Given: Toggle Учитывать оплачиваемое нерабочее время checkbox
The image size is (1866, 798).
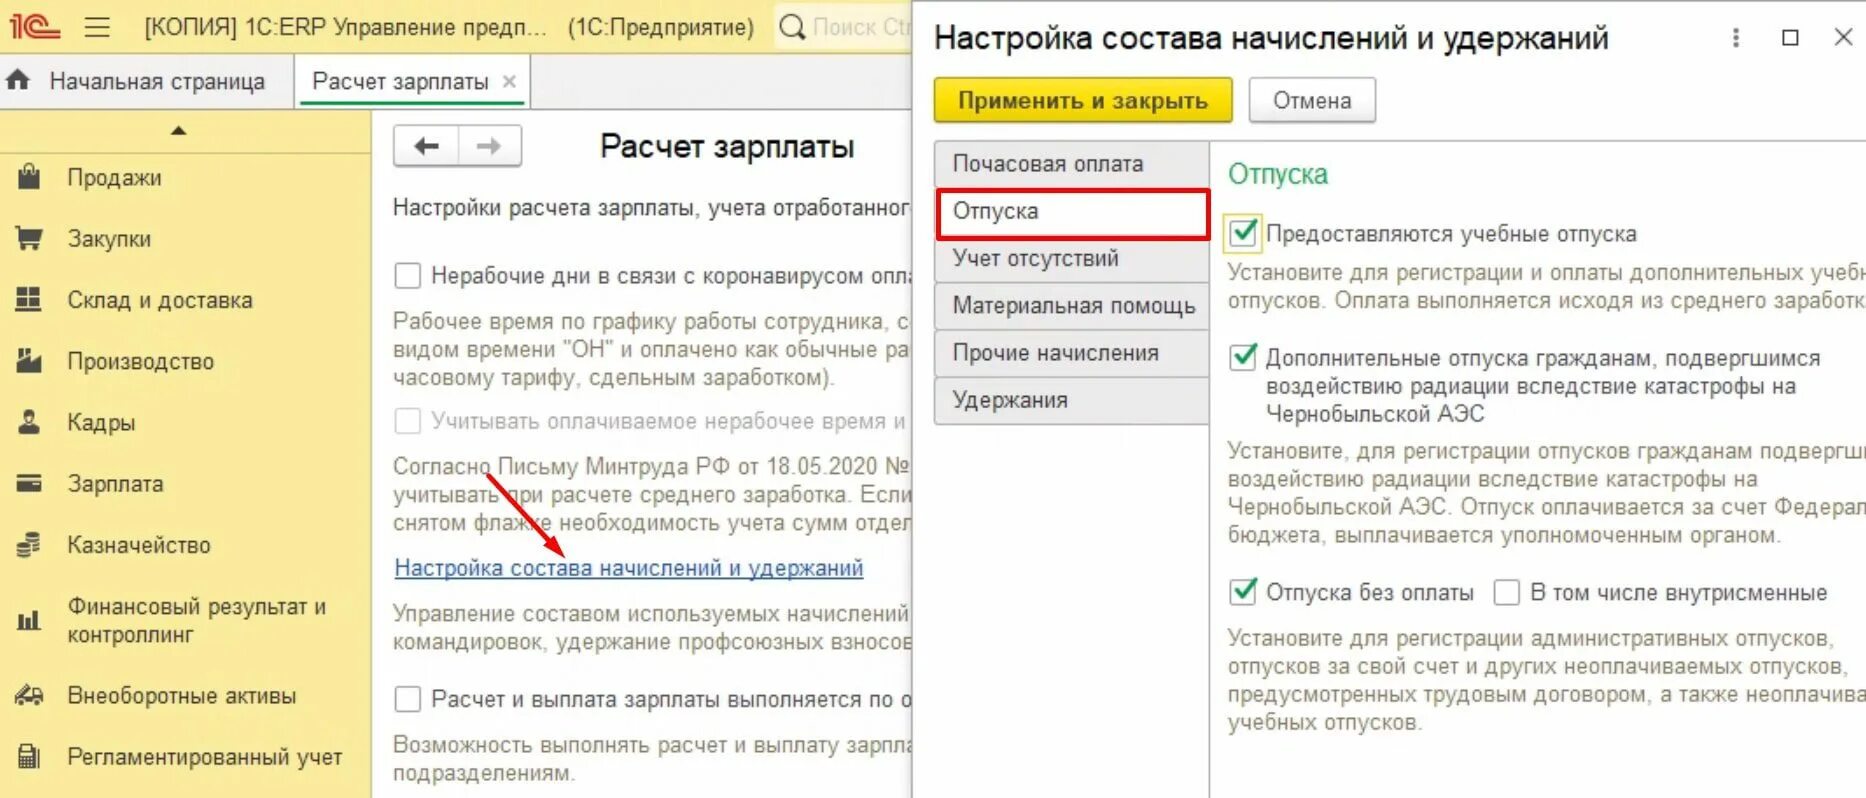Looking at the screenshot, I should 407,420.
